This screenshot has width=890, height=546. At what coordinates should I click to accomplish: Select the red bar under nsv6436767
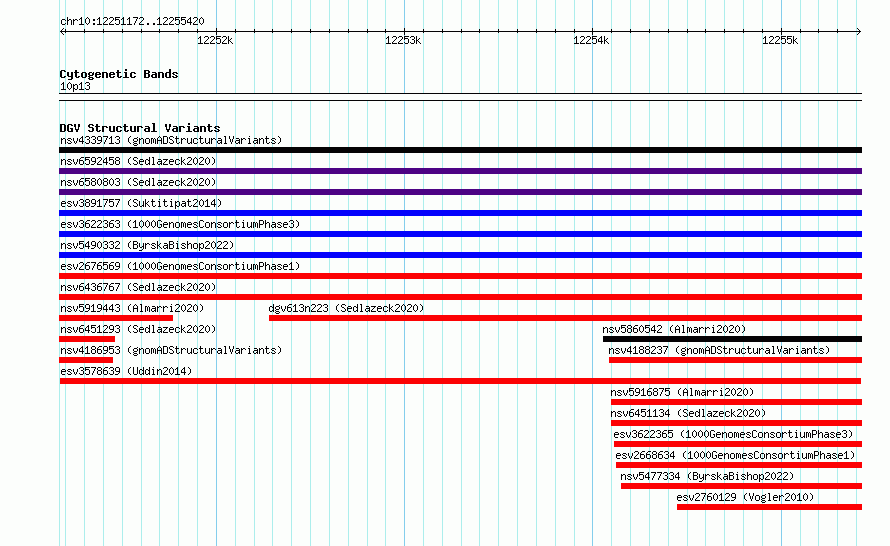click(x=460, y=297)
